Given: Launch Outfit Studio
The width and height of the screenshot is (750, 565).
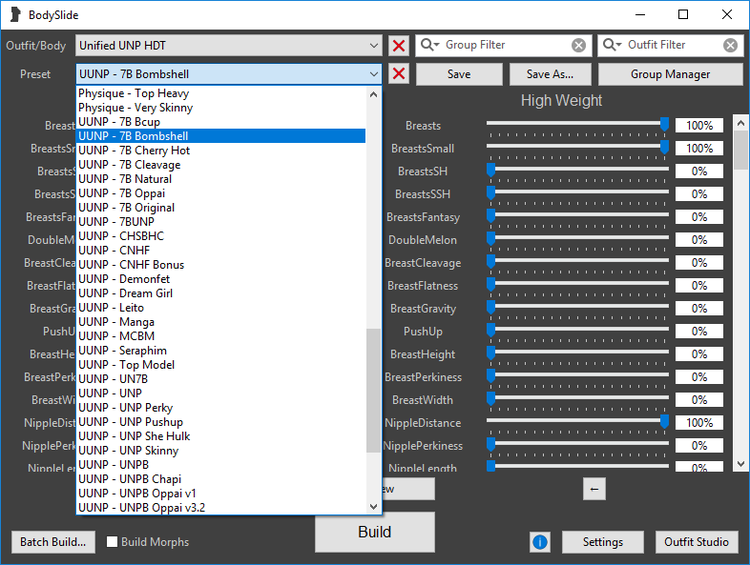Looking at the screenshot, I should click(696, 542).
